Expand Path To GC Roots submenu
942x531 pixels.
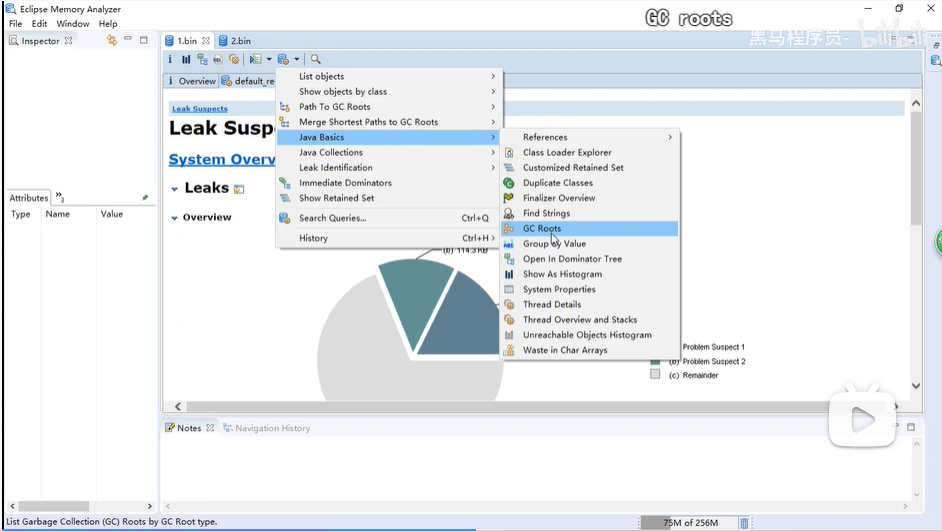[388, 106]
